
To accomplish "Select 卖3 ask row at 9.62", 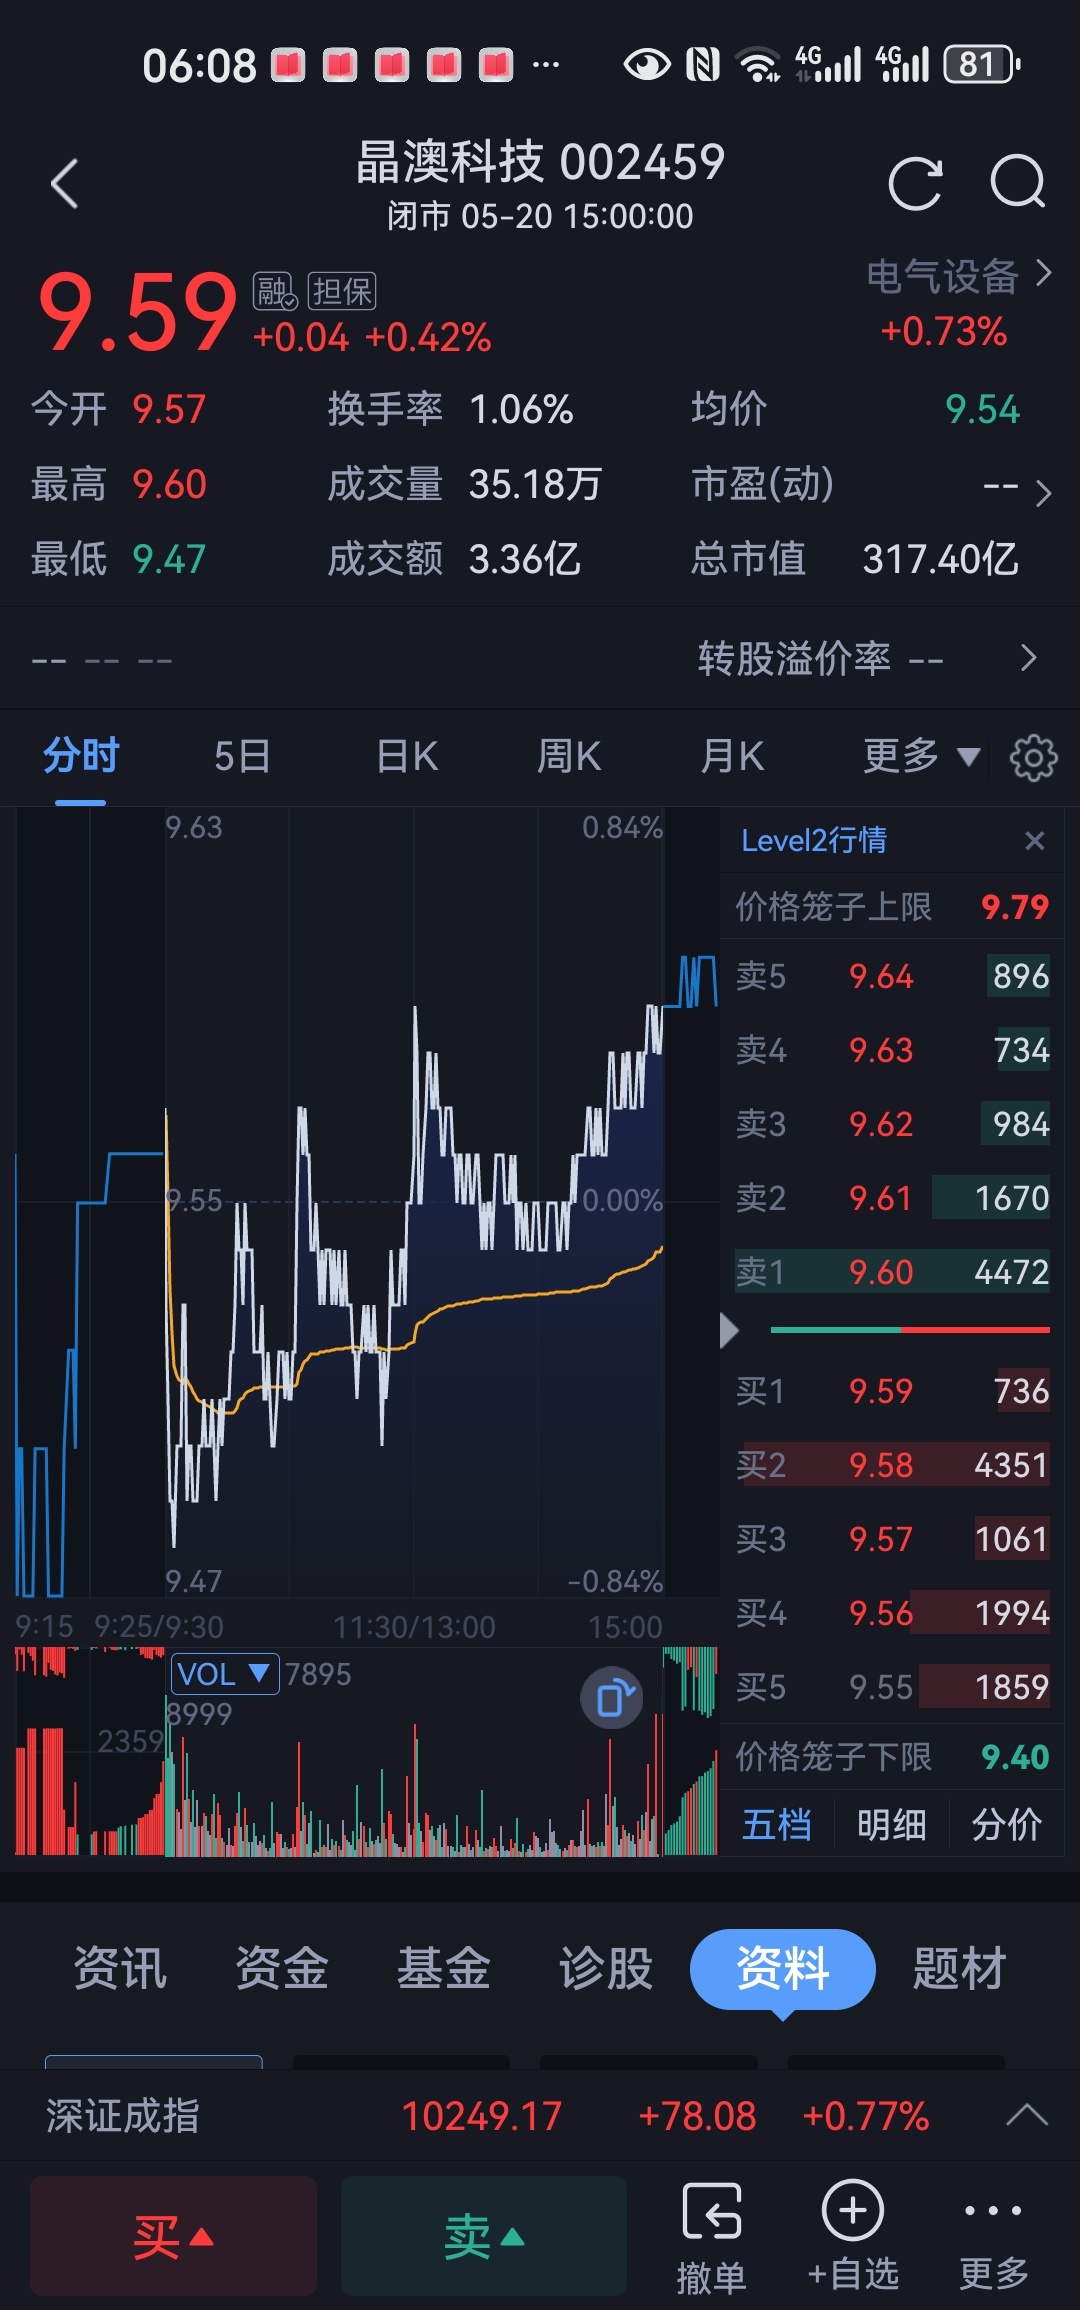I will coord(892,1124).
